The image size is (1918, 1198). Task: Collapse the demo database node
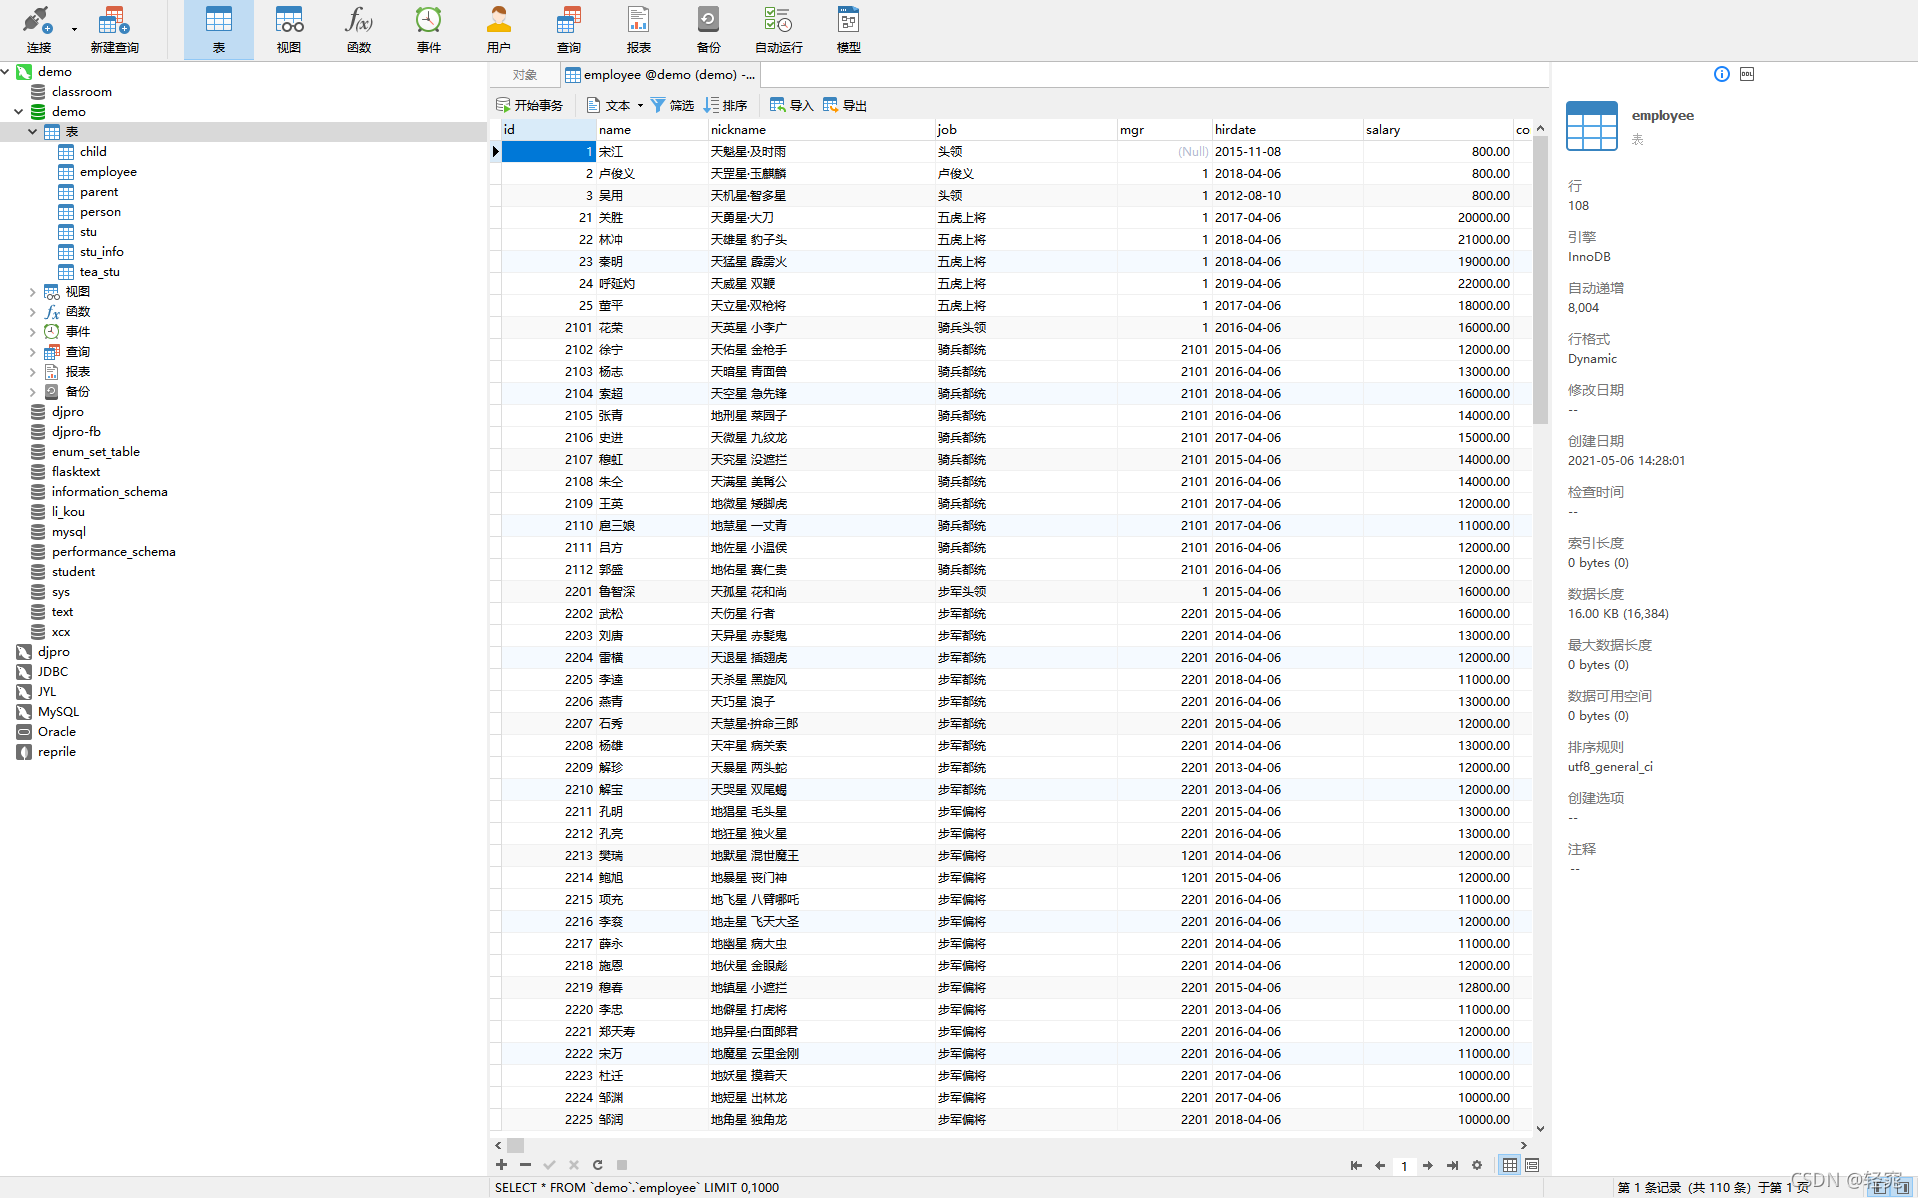[x=19, y=112]
